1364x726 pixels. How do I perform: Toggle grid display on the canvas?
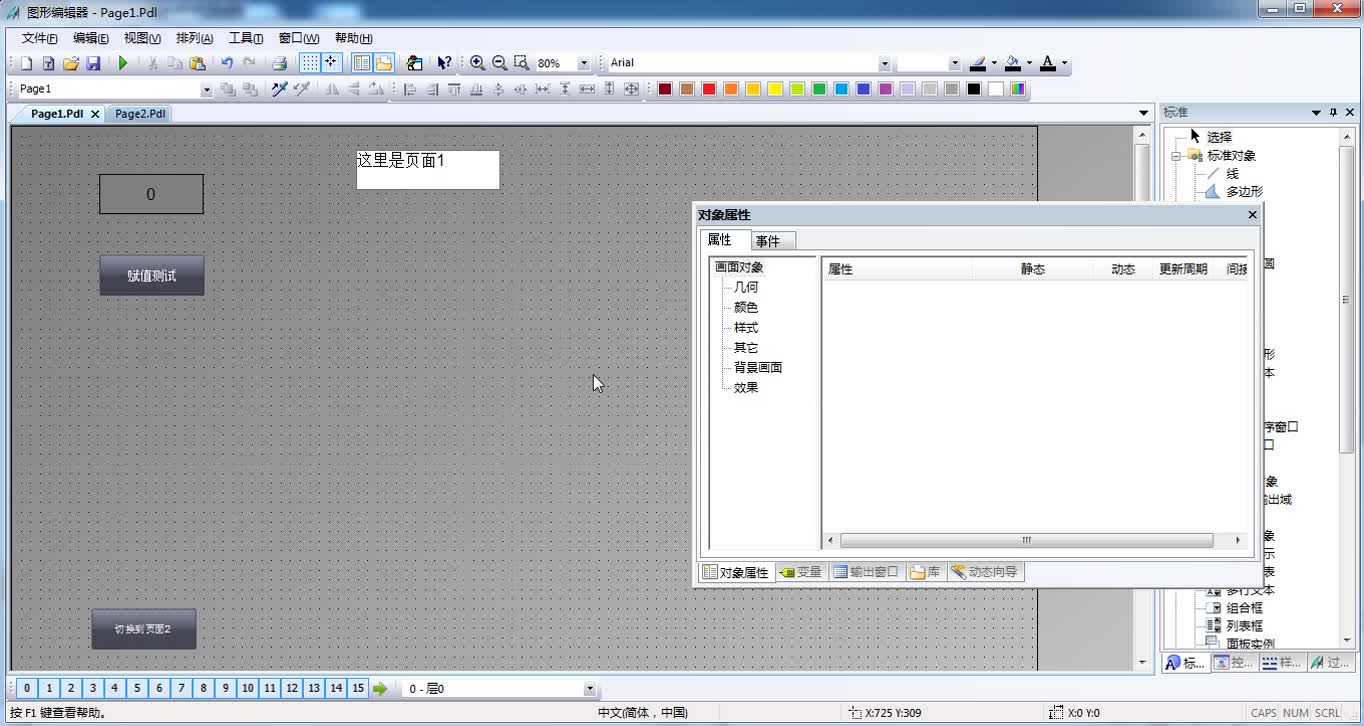(310, 63)
